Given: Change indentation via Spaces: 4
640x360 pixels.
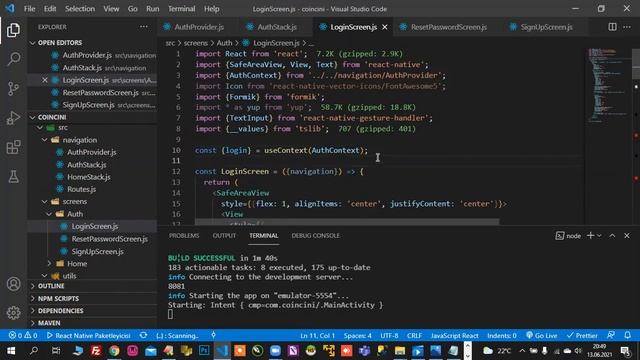Looking at the screenshot, I should (358, 336).
